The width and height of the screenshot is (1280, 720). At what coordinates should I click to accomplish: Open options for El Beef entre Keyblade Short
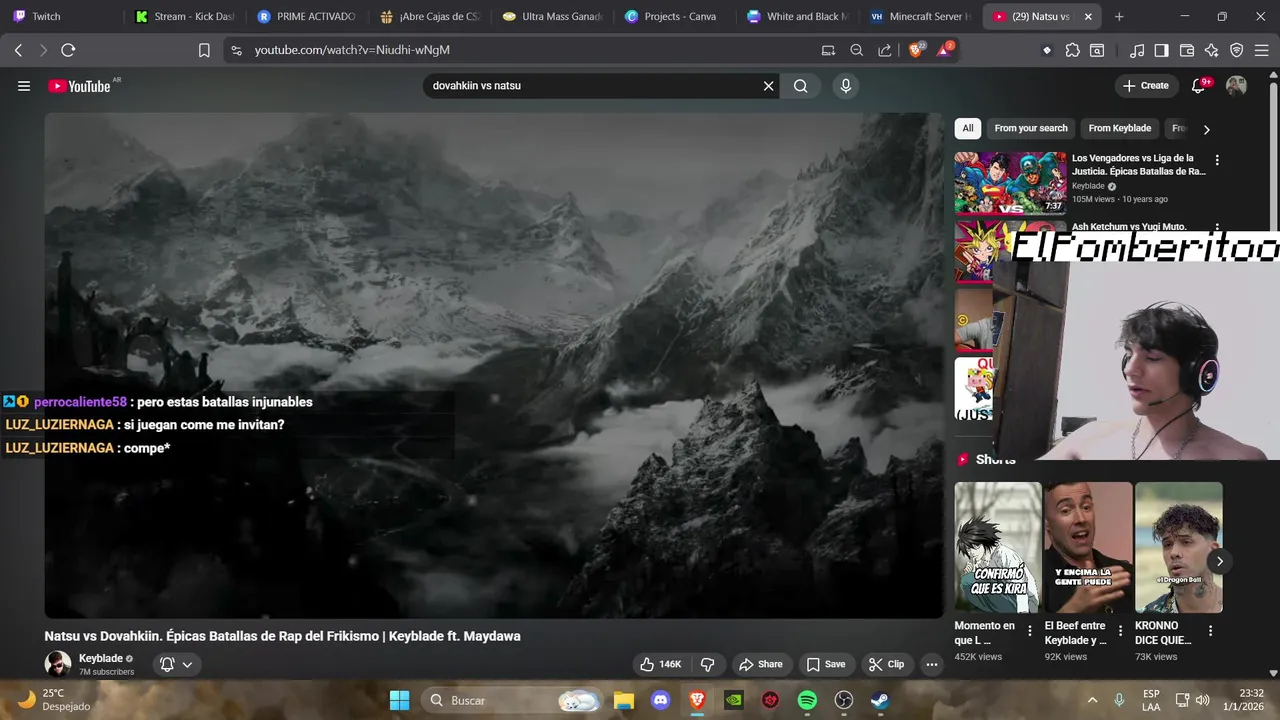[1120, 631]
